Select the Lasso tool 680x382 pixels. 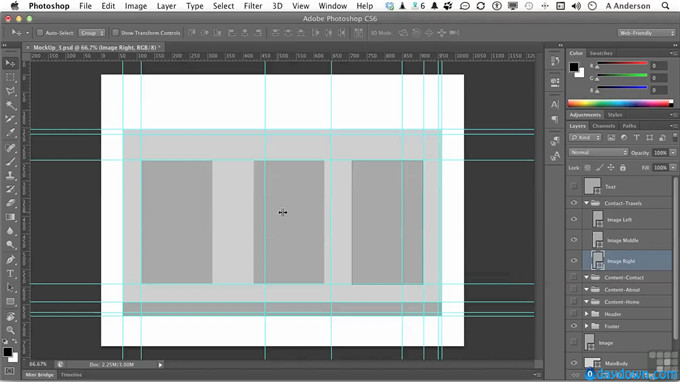click(10, 91)
